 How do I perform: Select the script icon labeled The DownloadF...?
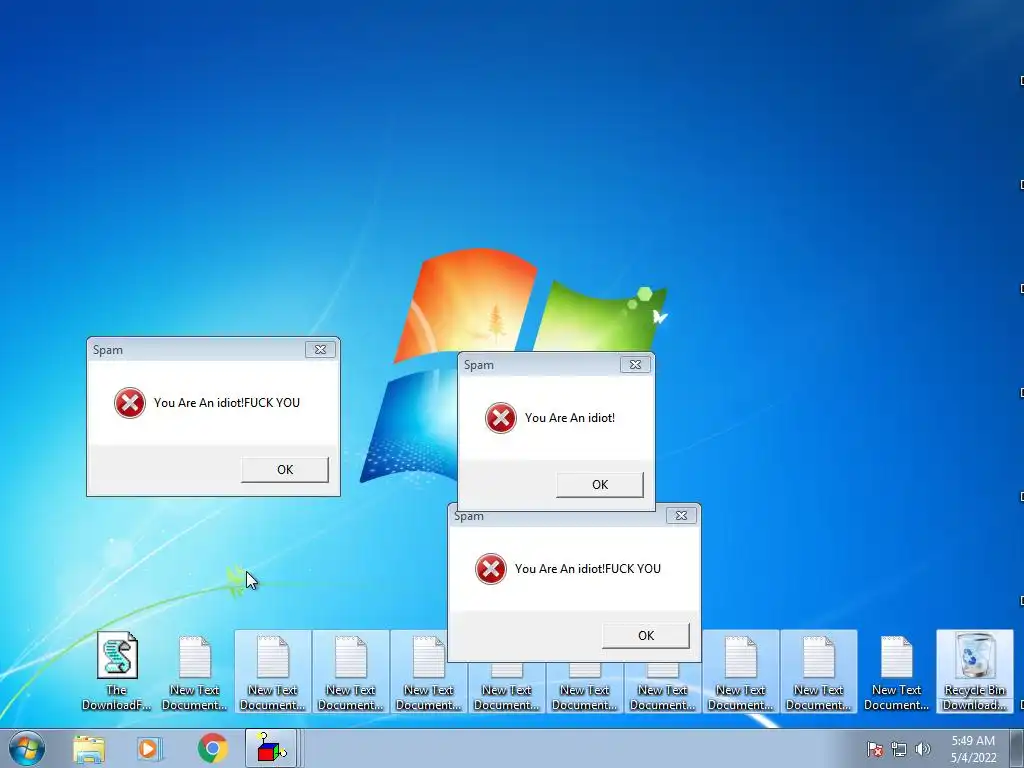[117, 671]
